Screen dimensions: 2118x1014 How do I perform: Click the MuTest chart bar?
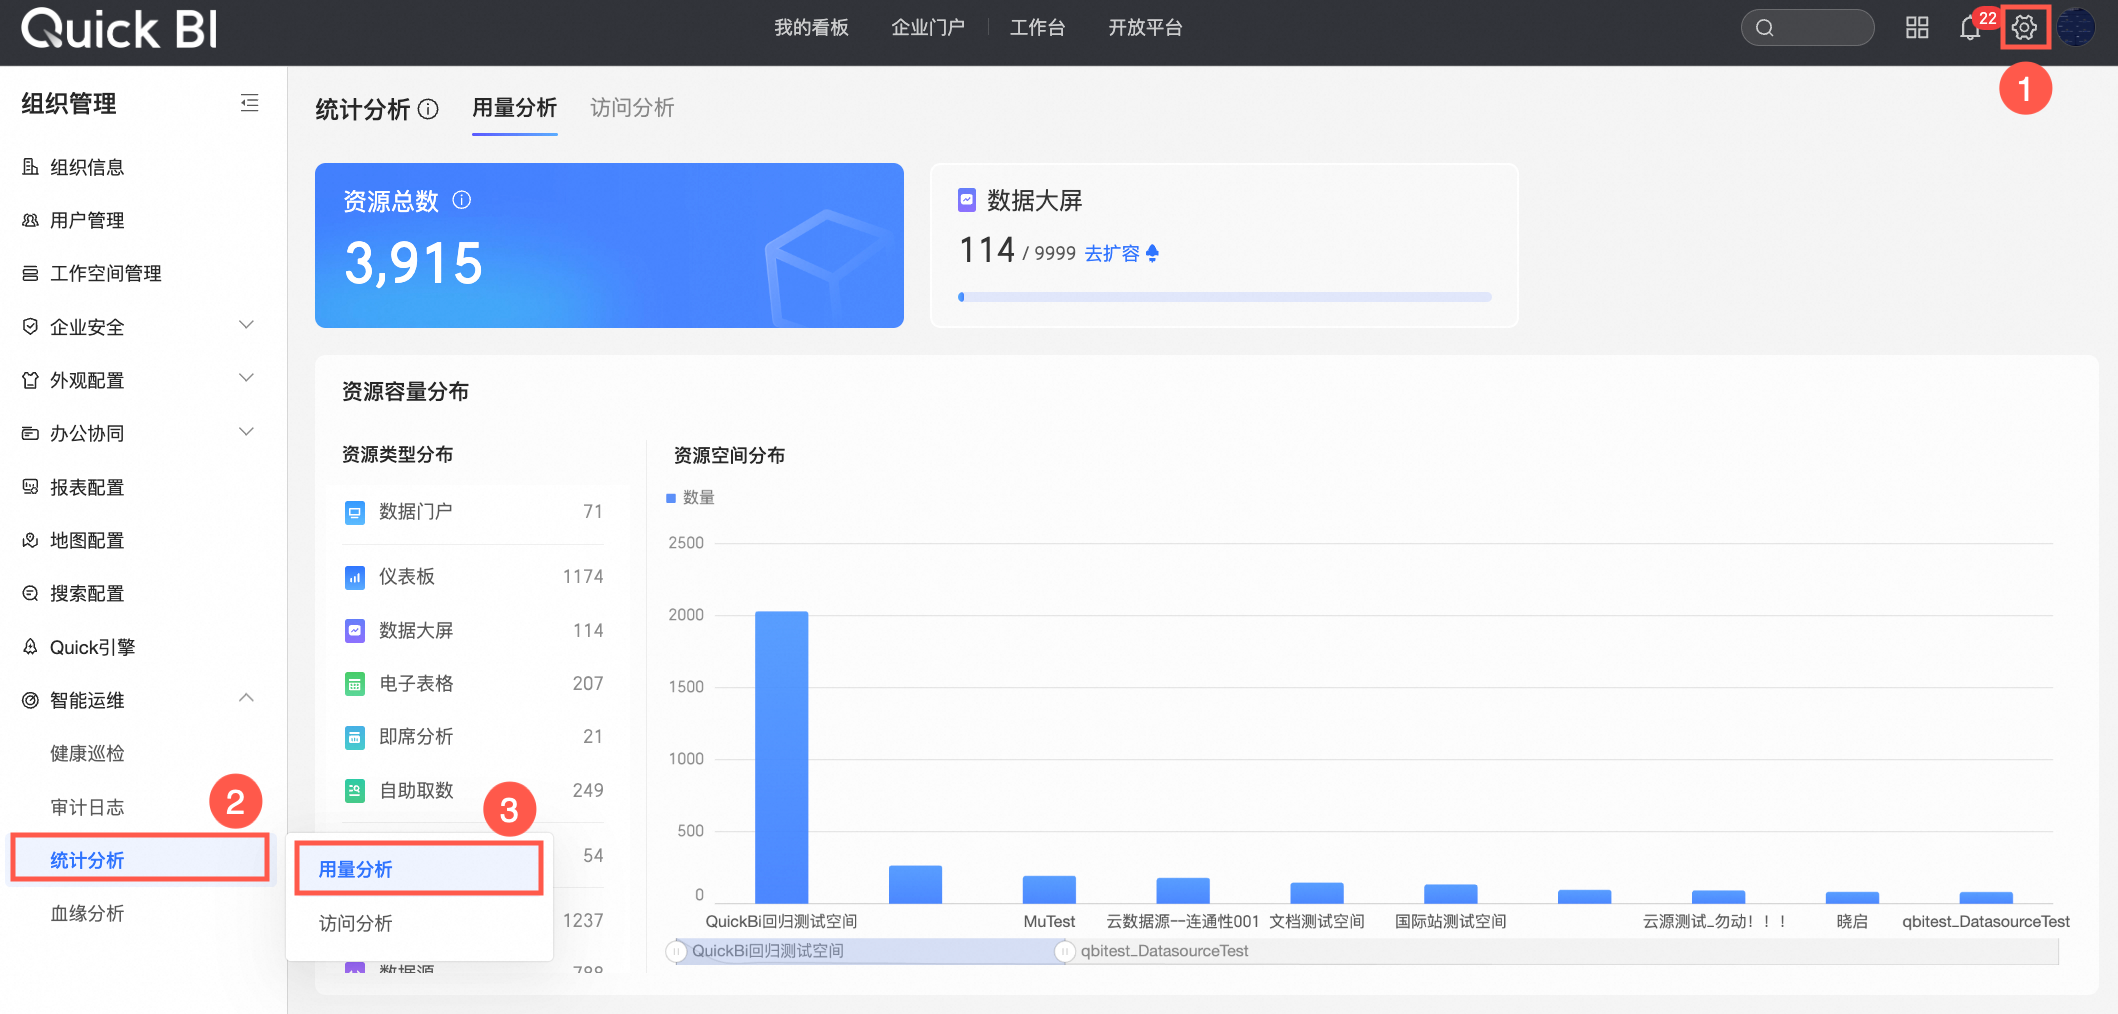point(1049,889)
